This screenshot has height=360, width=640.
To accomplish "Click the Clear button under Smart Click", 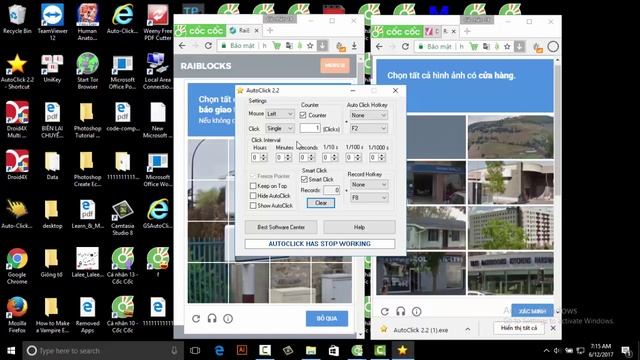I will click(321, 203).
